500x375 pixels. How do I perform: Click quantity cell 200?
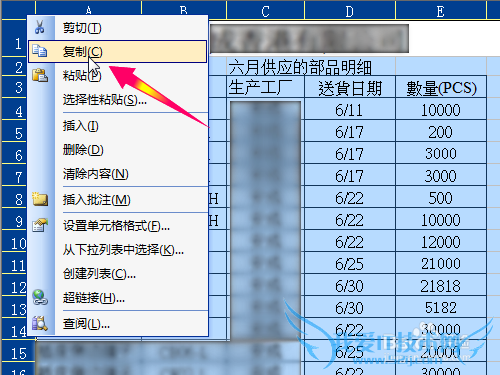[441, 131]
